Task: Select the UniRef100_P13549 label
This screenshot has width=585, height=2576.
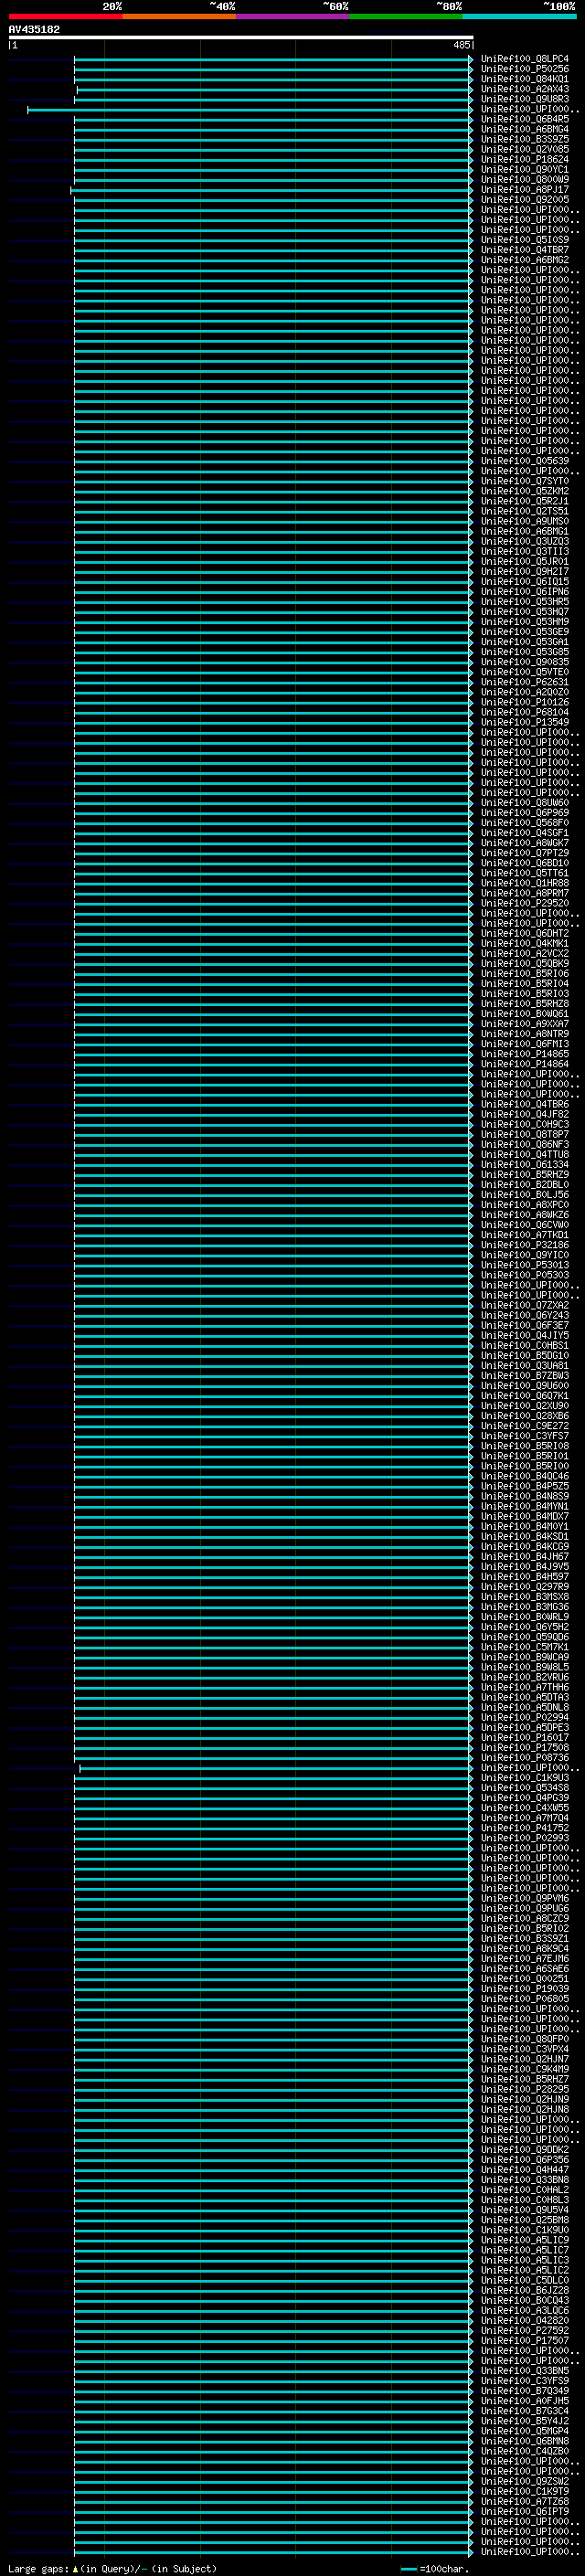Action: [x=525, y=722]
